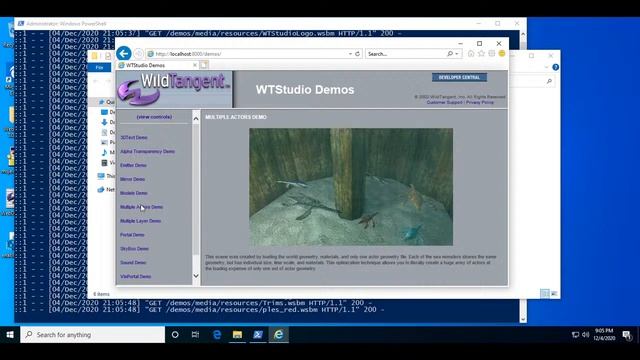The image size is (640, 360).
Task: Click the DEVELOPER CENTRAL button
Action: pos(459,77)
